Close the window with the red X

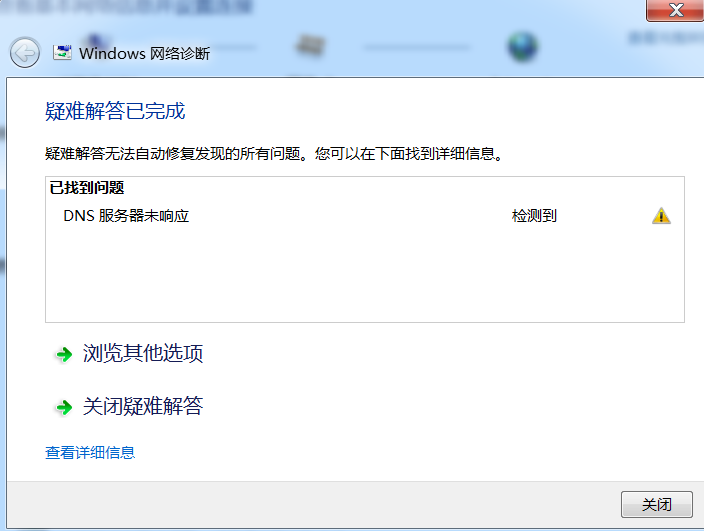click(675, 10)
